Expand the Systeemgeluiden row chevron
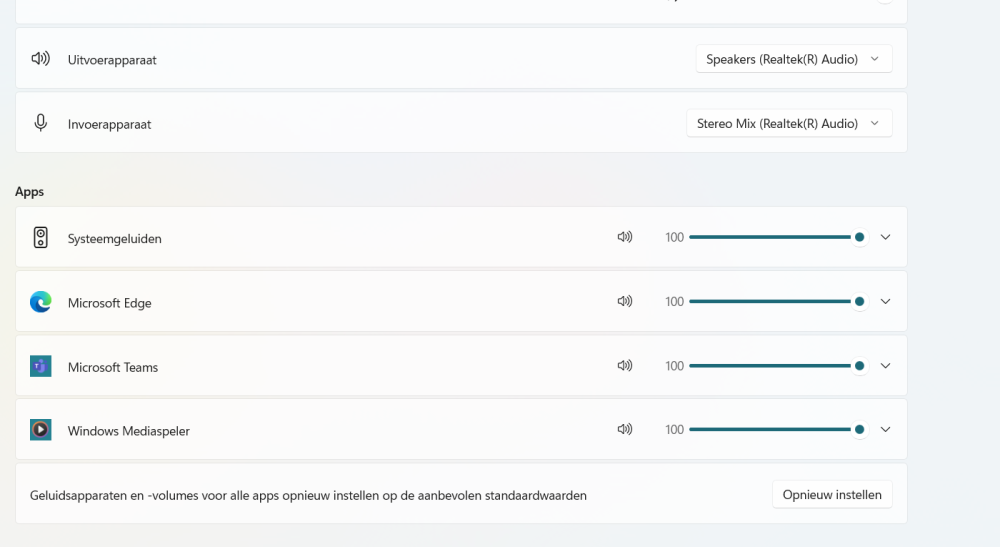Viewport: 1000px width, 547px height. 885,237
